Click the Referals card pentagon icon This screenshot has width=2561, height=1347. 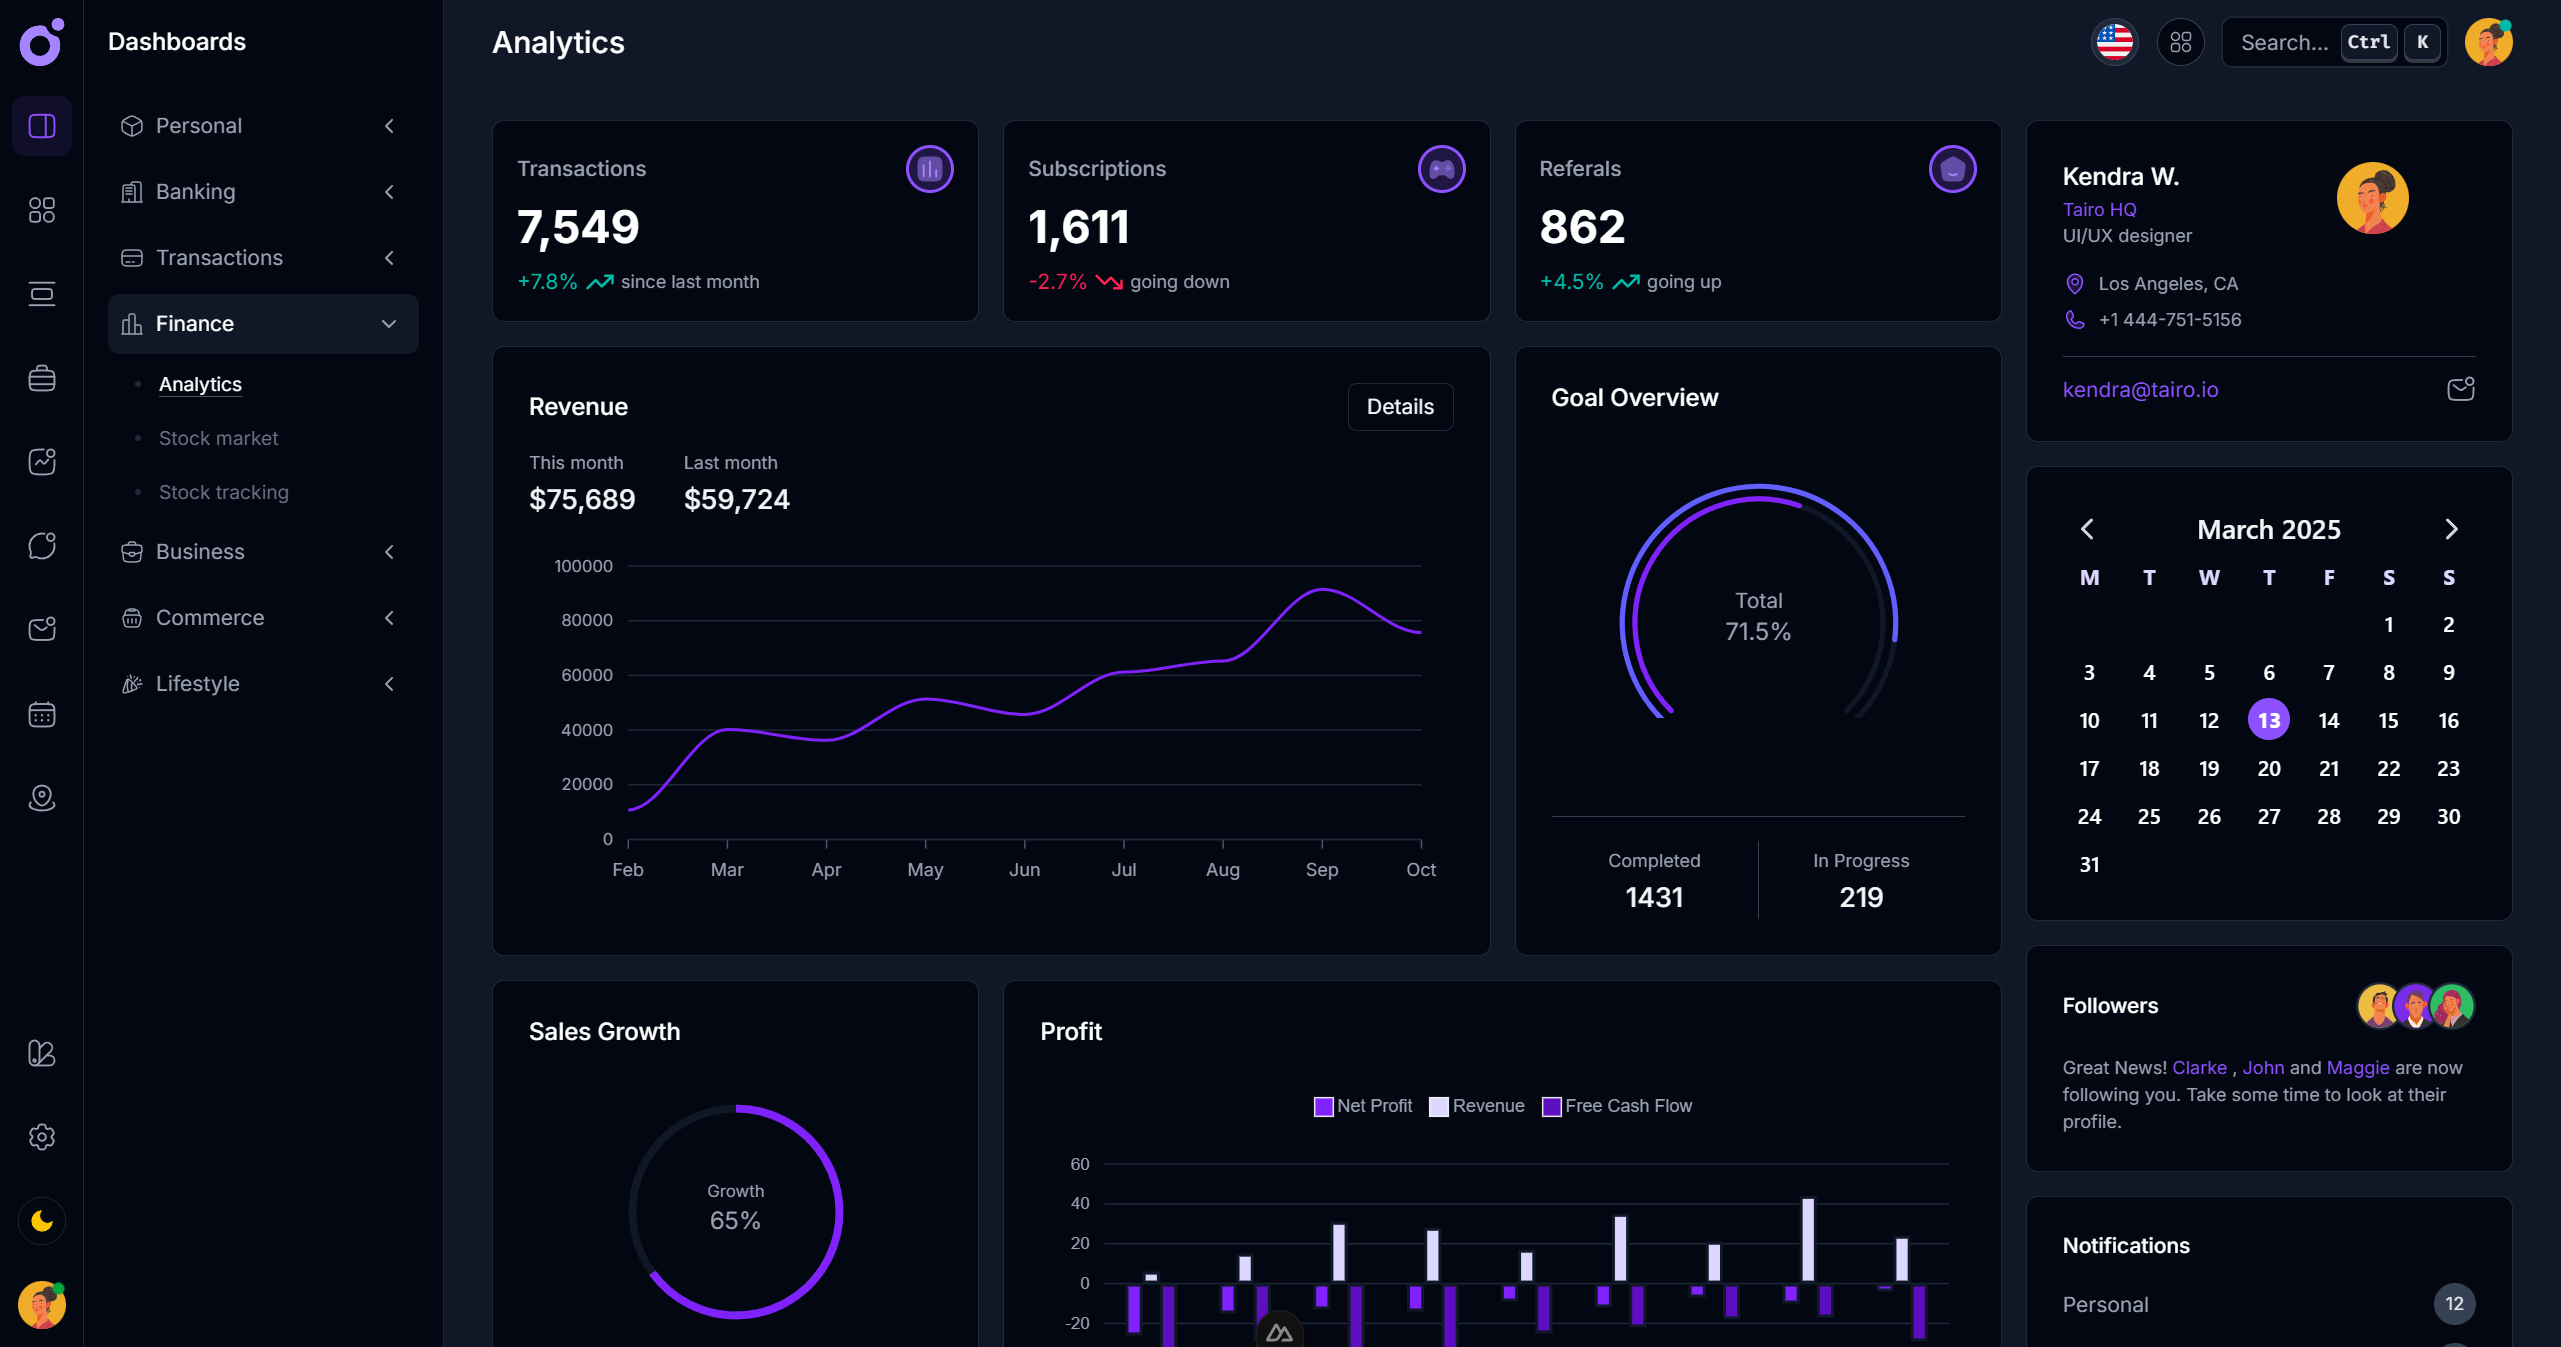point(1952,169)
